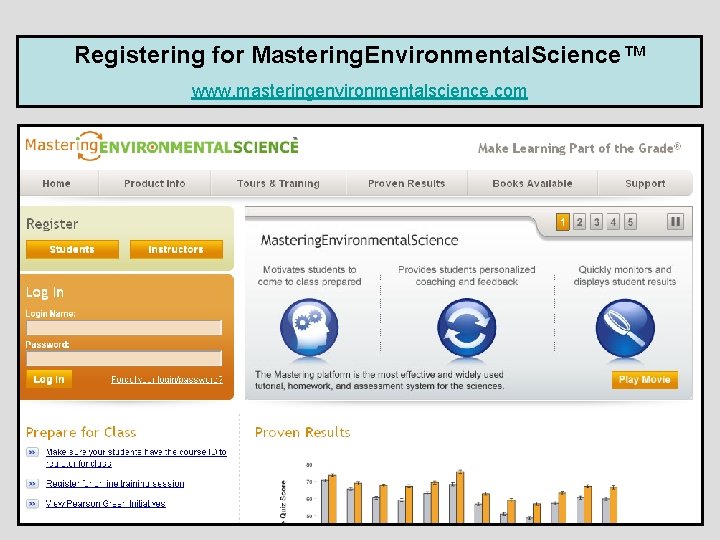Screen dimensions: 720x540
Task: Select slide 2 in the carousel
Action: [x=579, y=222]
